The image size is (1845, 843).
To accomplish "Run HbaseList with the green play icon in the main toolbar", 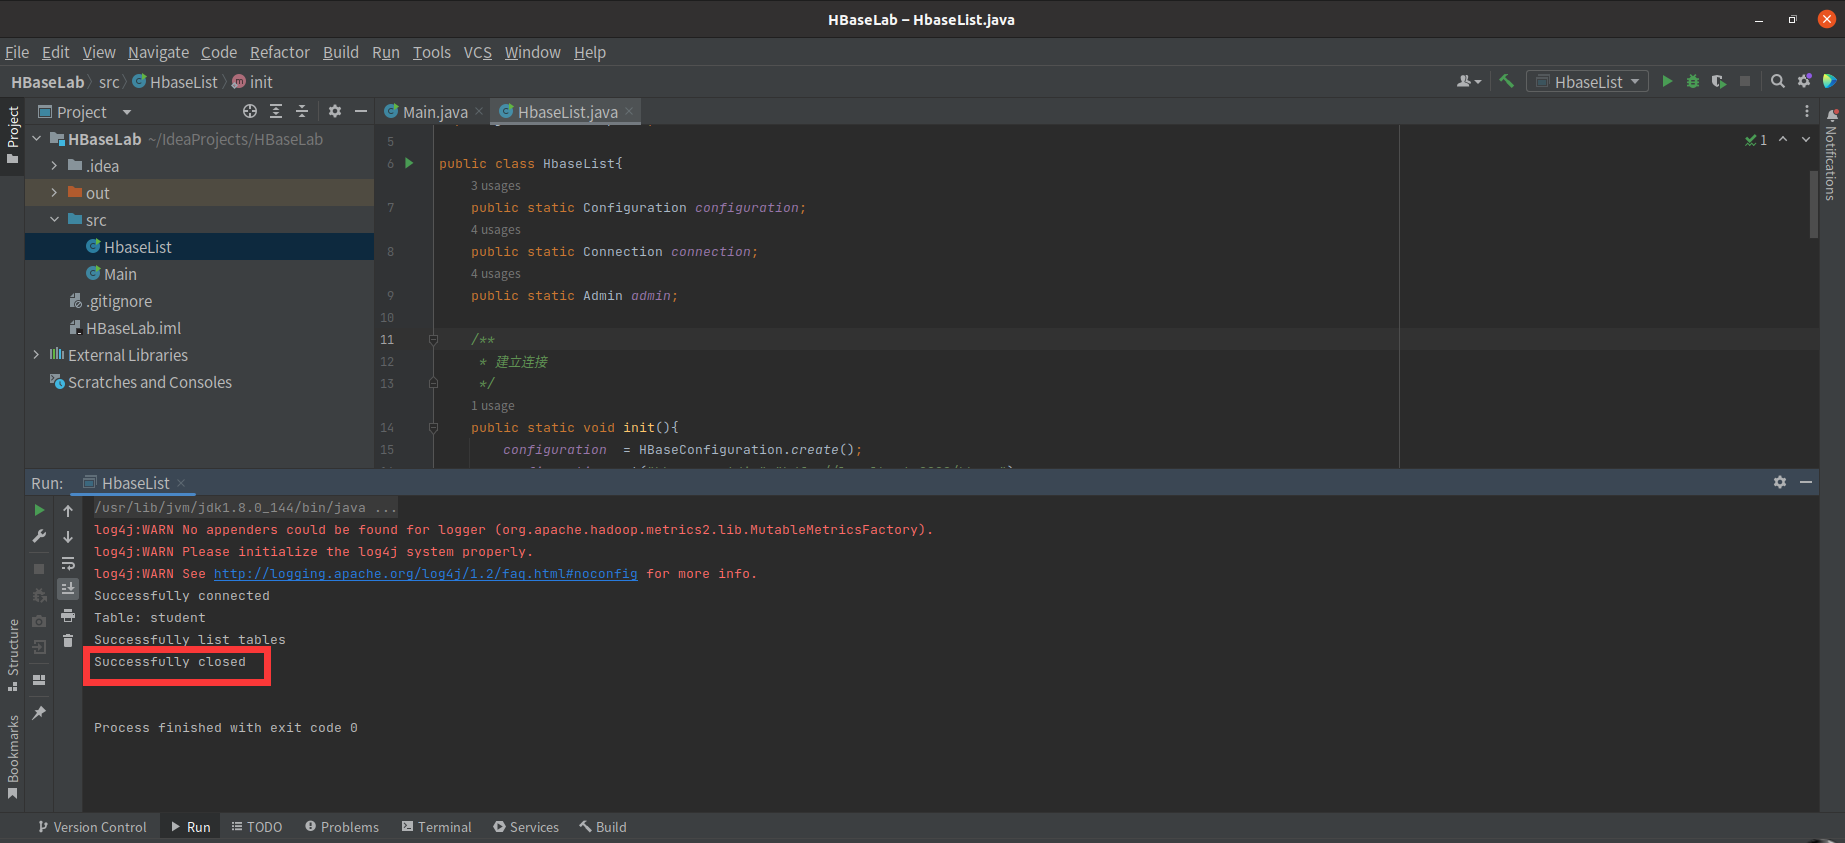I will coord(1667,81).
